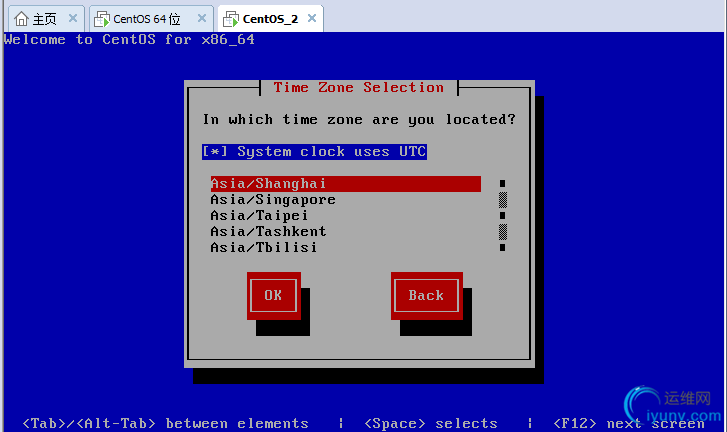Viewport: 727px width, 432px height.
Task: Click the time zone list scrollbar
Action: (x=503, y=216)
